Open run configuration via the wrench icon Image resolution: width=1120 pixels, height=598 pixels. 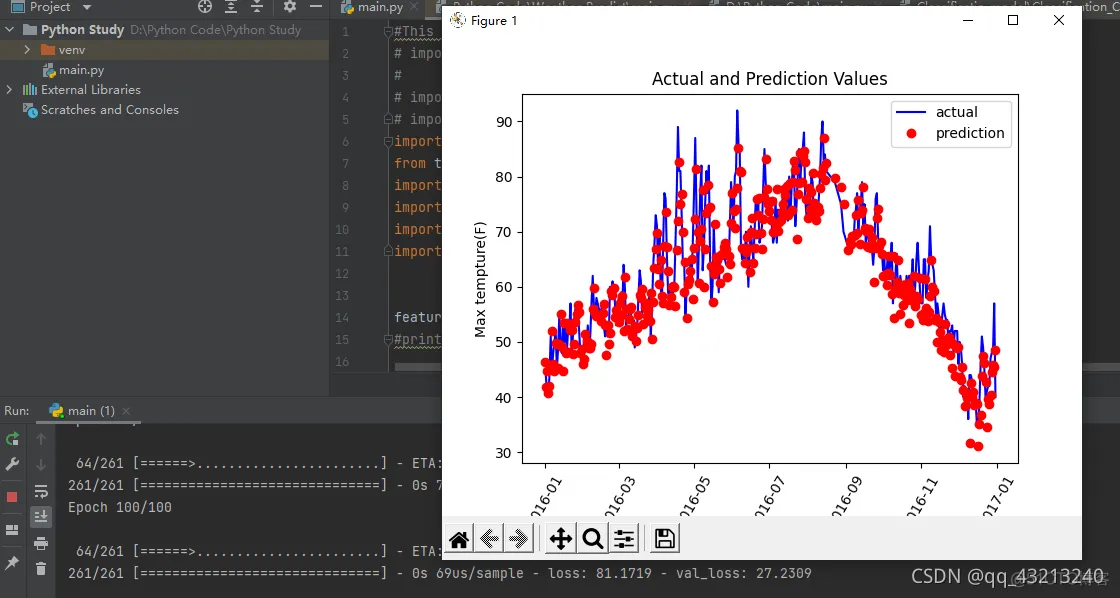(x=12, y=465)
